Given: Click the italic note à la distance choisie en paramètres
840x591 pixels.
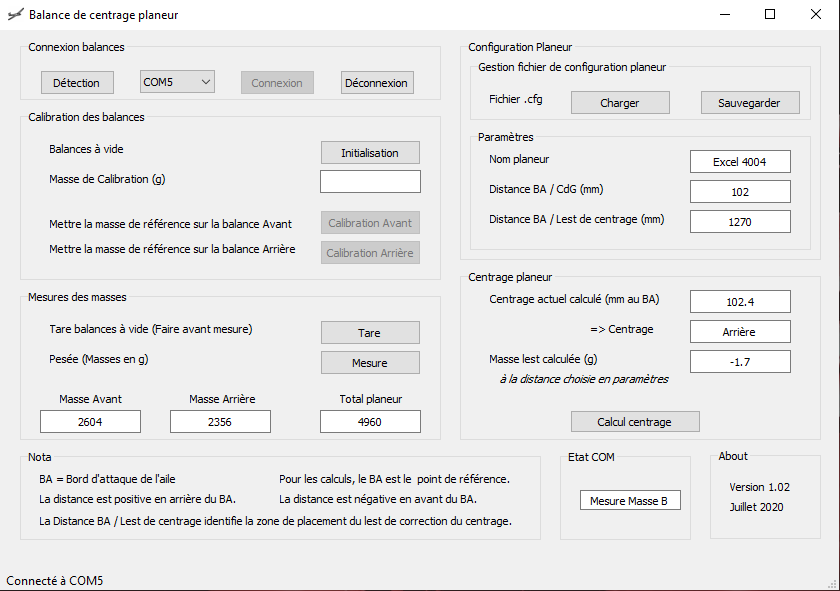Looking at the screenshot, I should [x=583, y=379].
